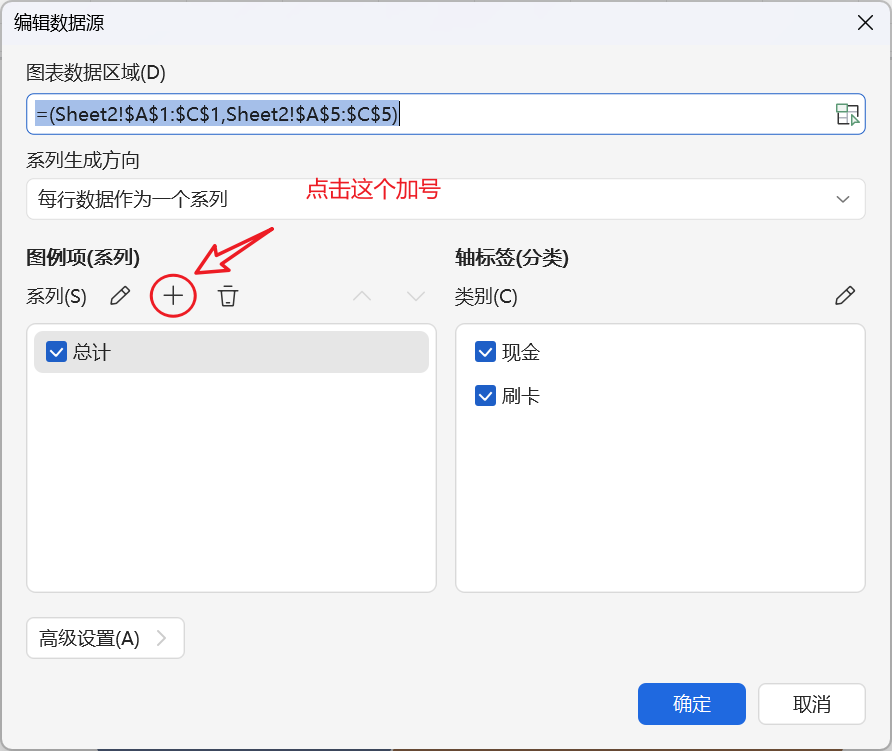
Task: Click the range selector icon in data range field
Action: tap(847, 114)
